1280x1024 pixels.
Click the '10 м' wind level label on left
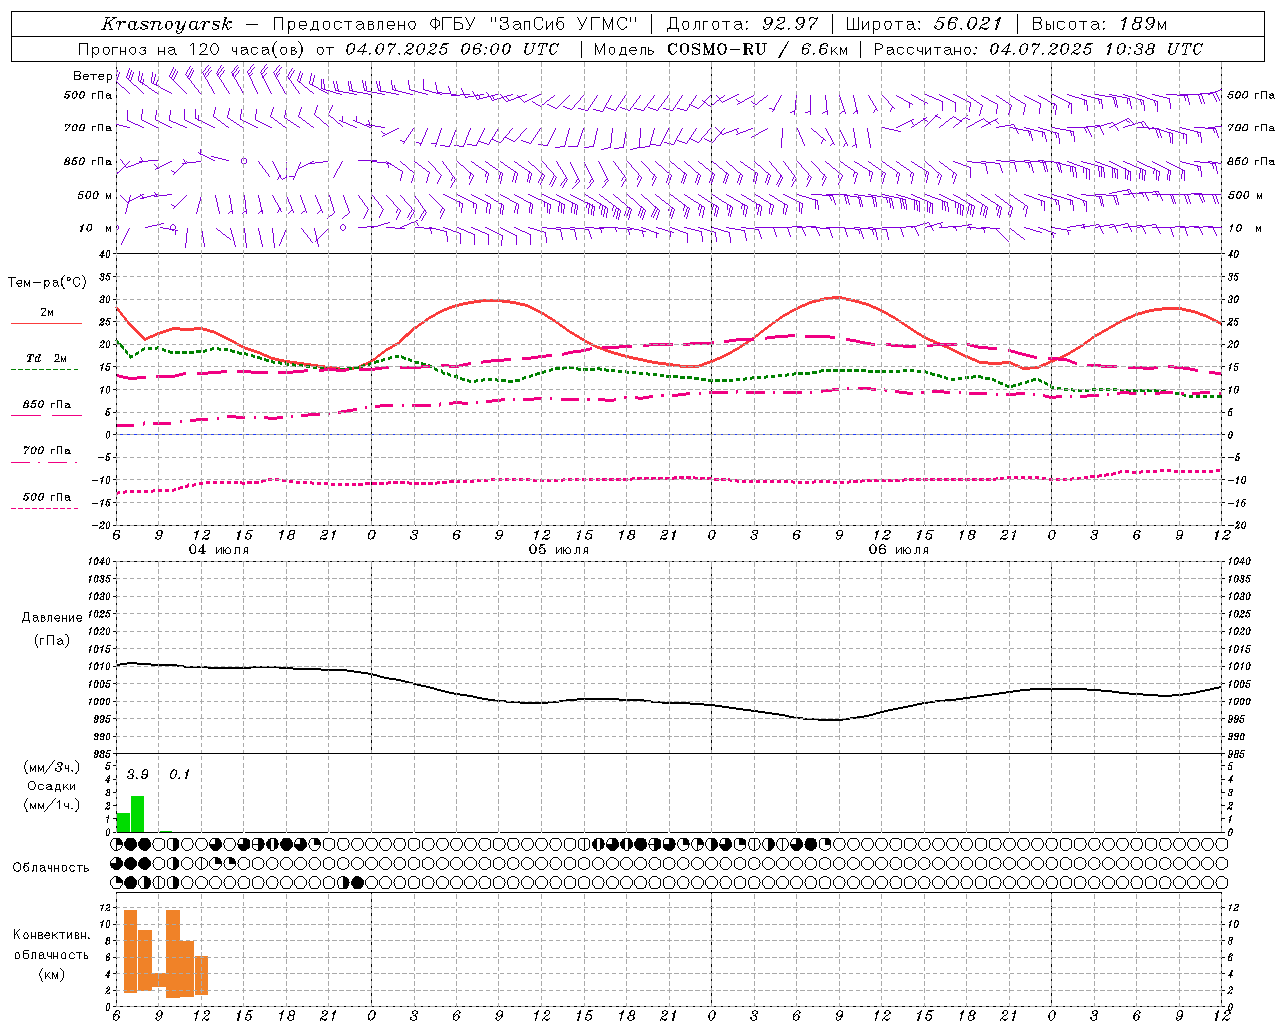tap(97, 228)
